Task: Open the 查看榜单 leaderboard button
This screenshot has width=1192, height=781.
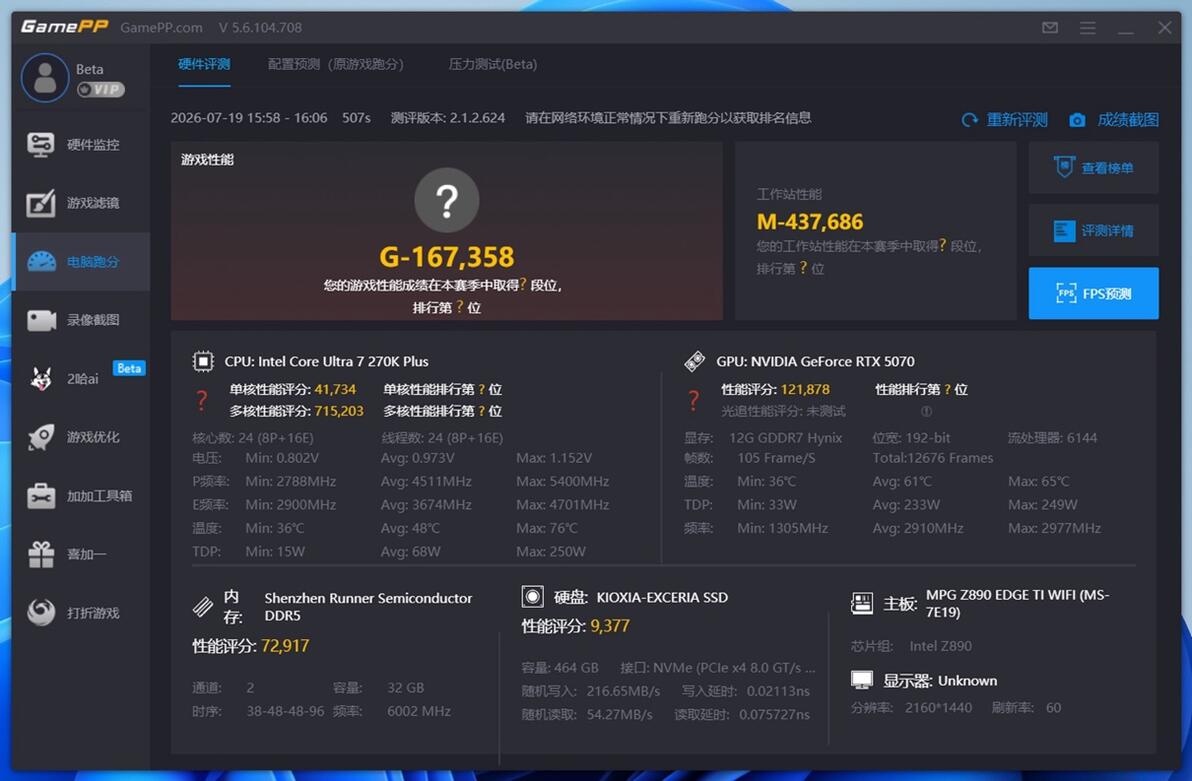Action: (1093, 167)
